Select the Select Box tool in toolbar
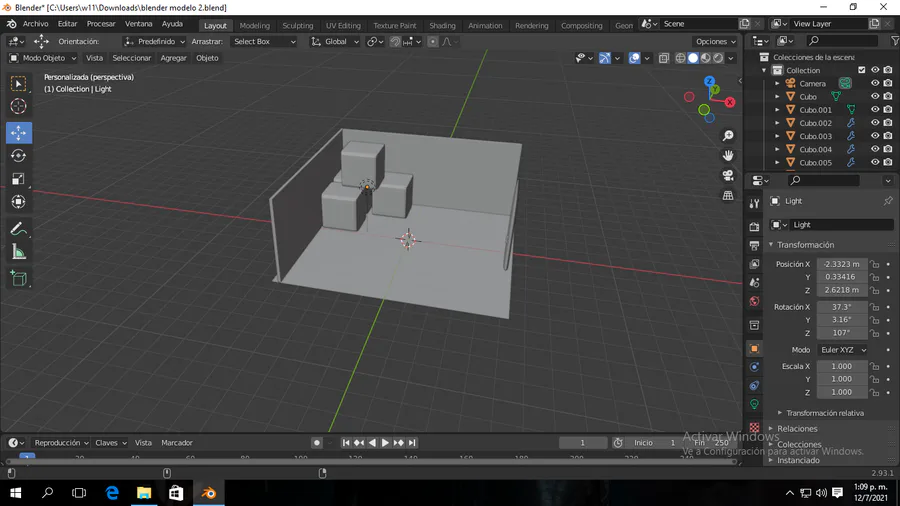Screen dimensions: 900x506 [x=18, y=84]
